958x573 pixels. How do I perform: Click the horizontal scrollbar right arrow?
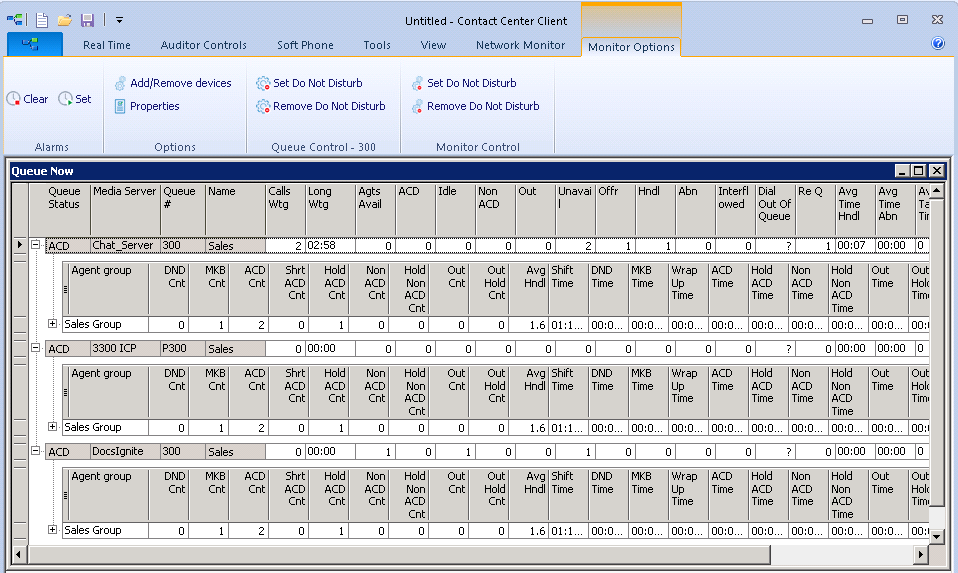pos(920,554)
